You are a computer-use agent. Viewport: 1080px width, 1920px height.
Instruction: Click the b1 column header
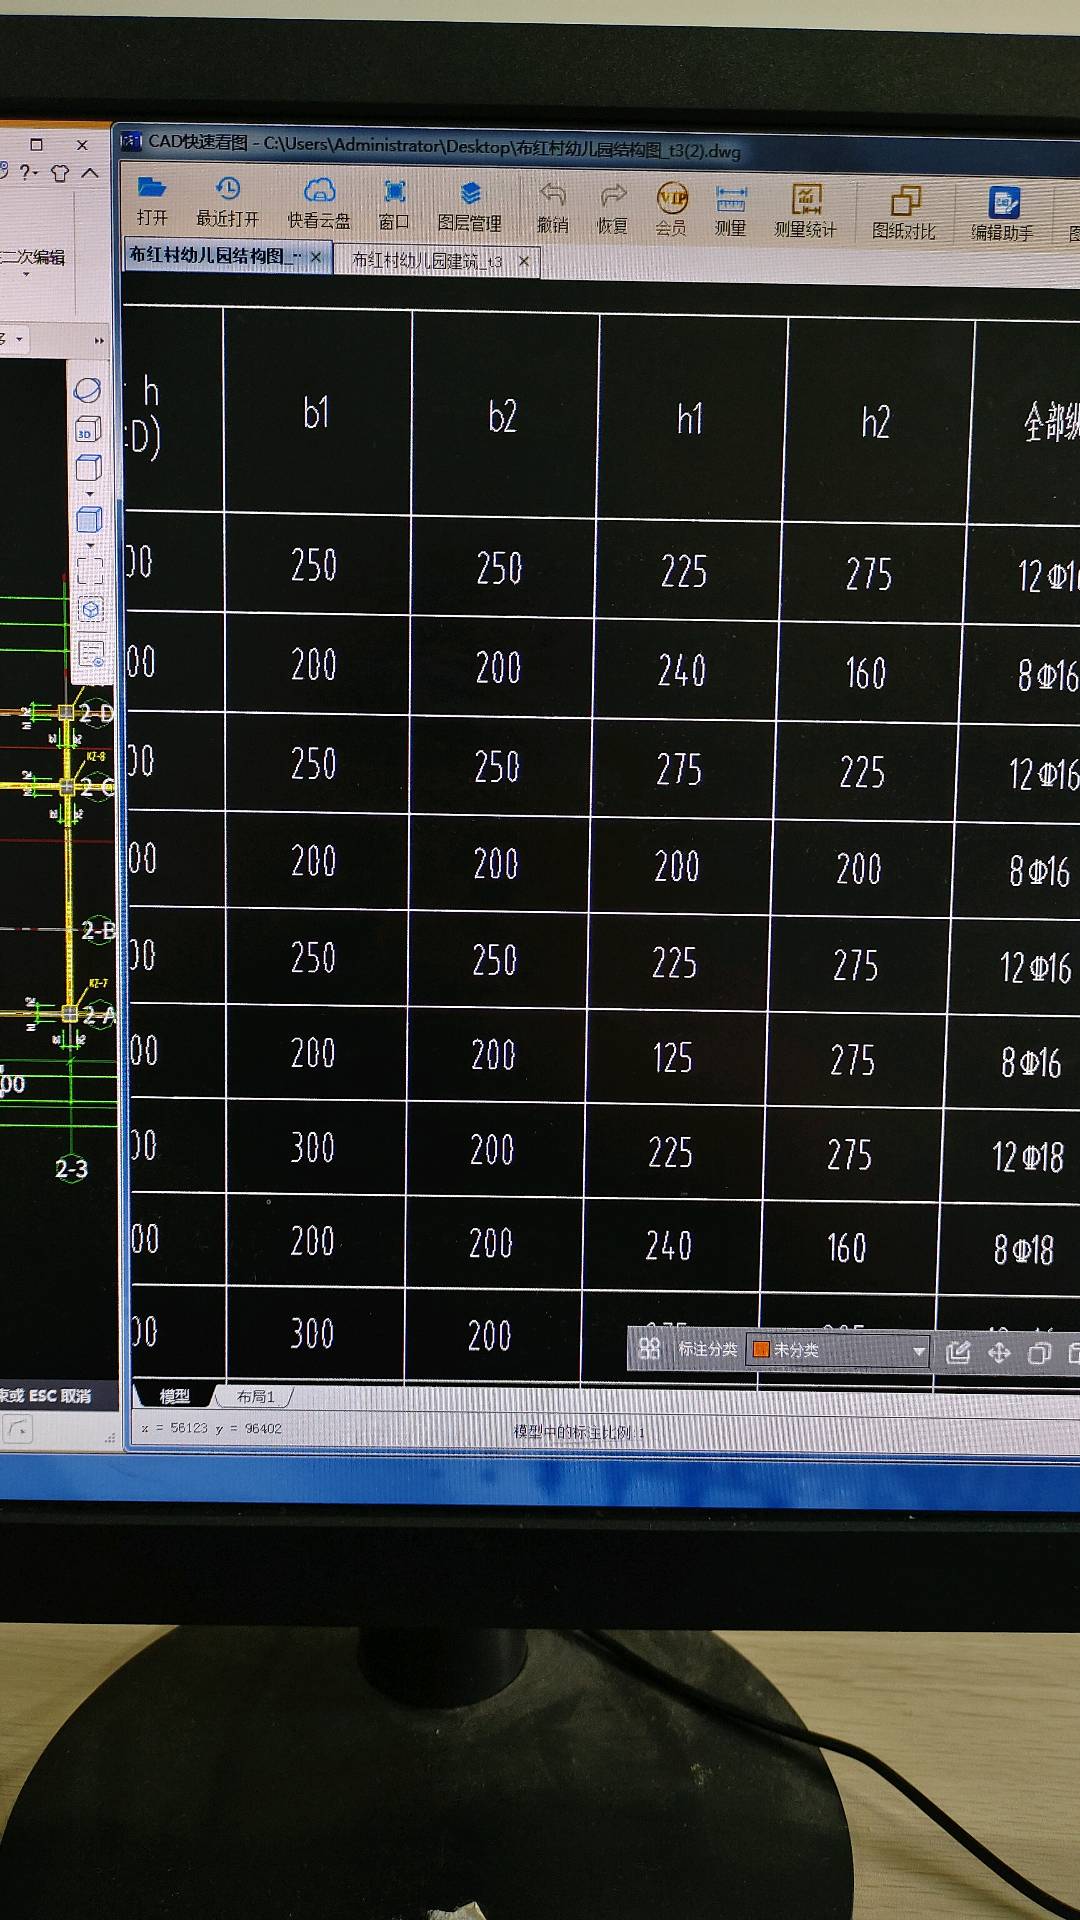tap(316, 413)
